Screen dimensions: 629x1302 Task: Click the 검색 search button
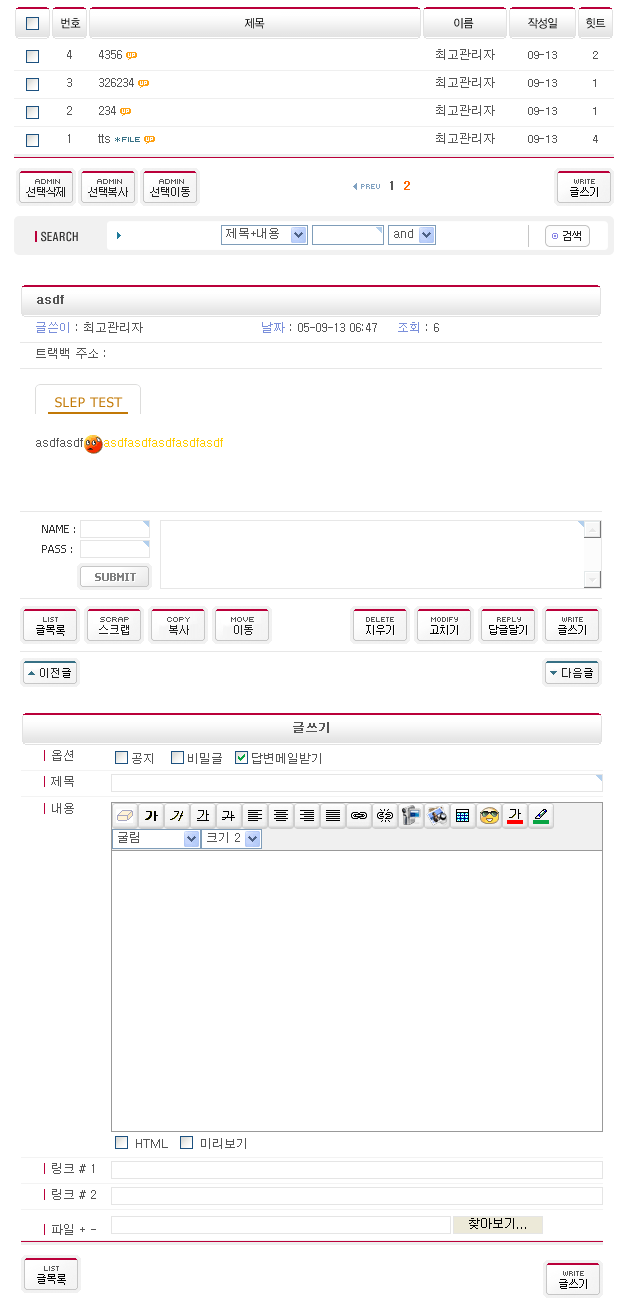[x=567, y=236]
